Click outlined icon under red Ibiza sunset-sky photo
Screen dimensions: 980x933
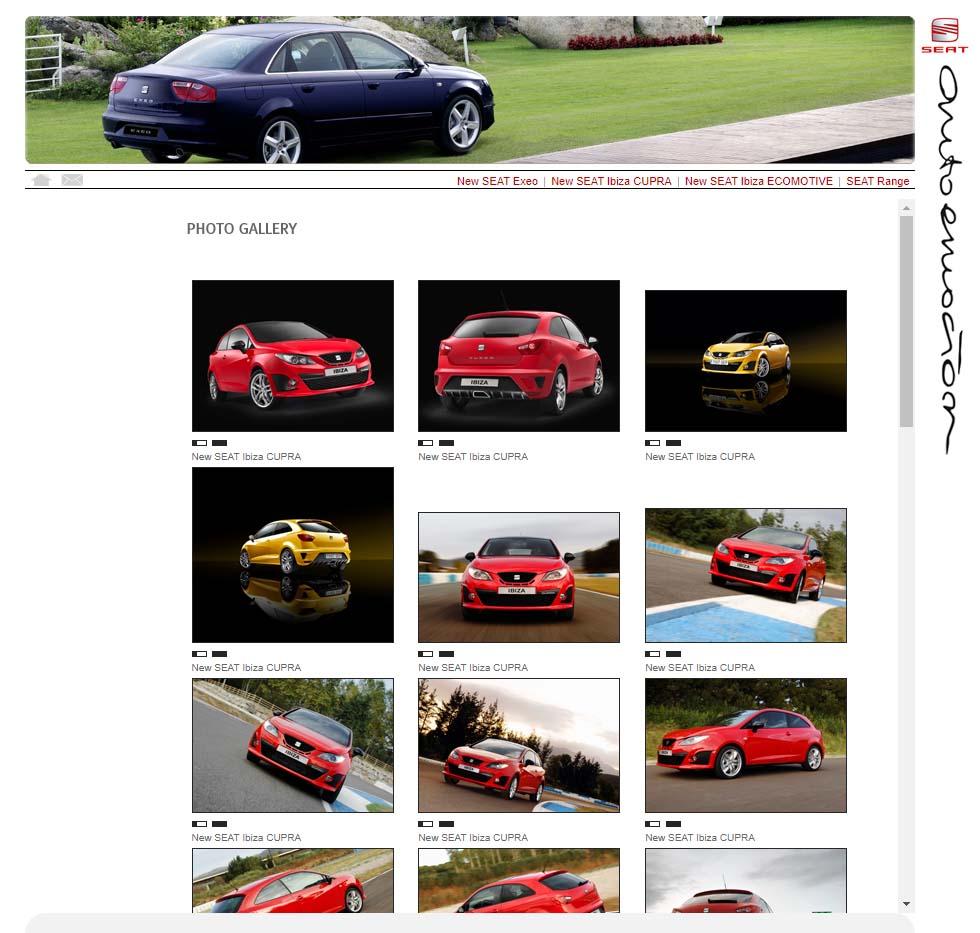[426, 824]
